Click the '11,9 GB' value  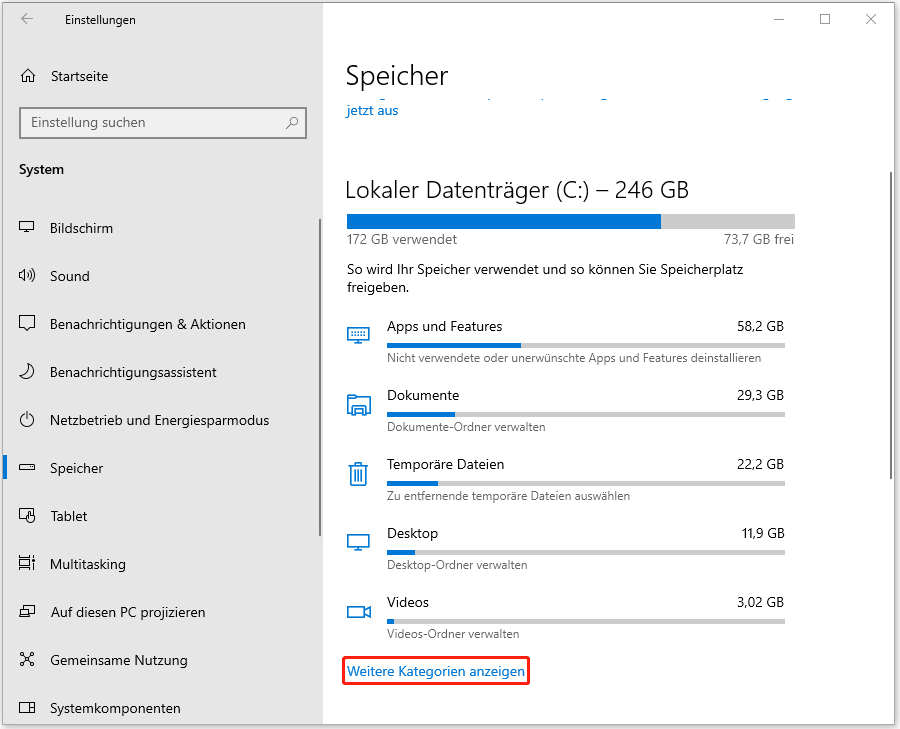[x=763, y=533]
